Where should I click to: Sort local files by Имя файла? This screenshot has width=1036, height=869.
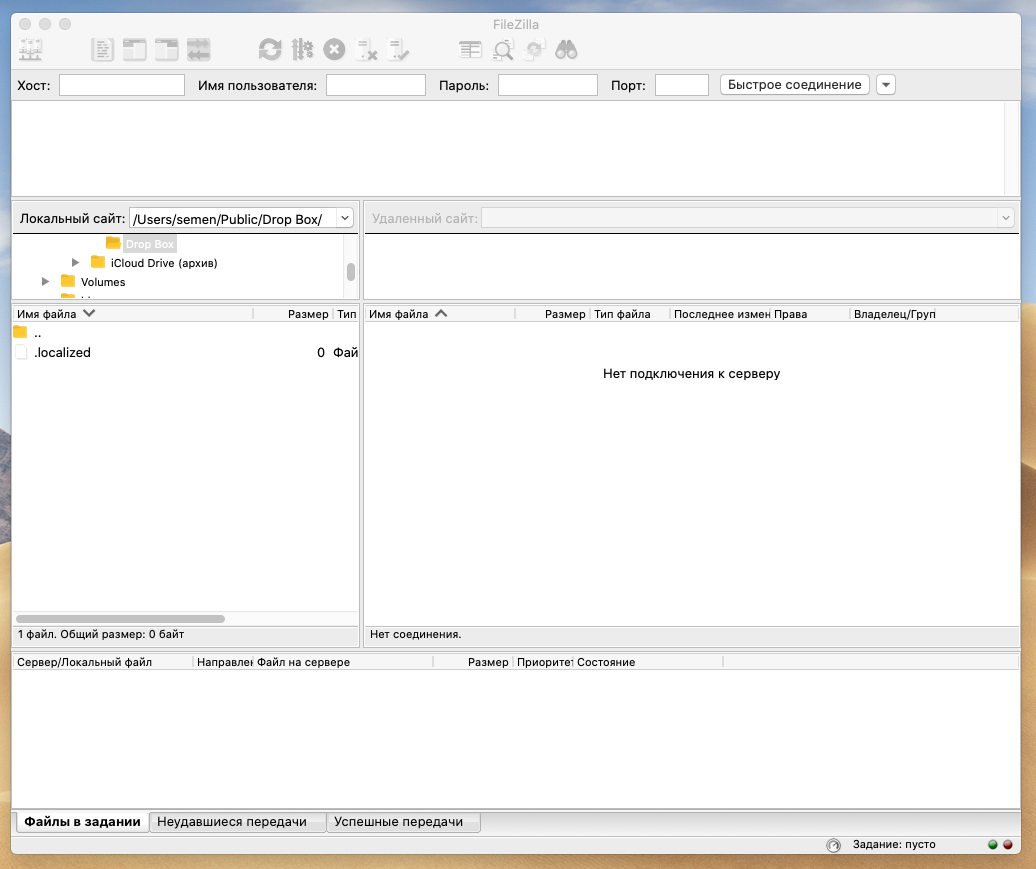[x=132, y=314]
